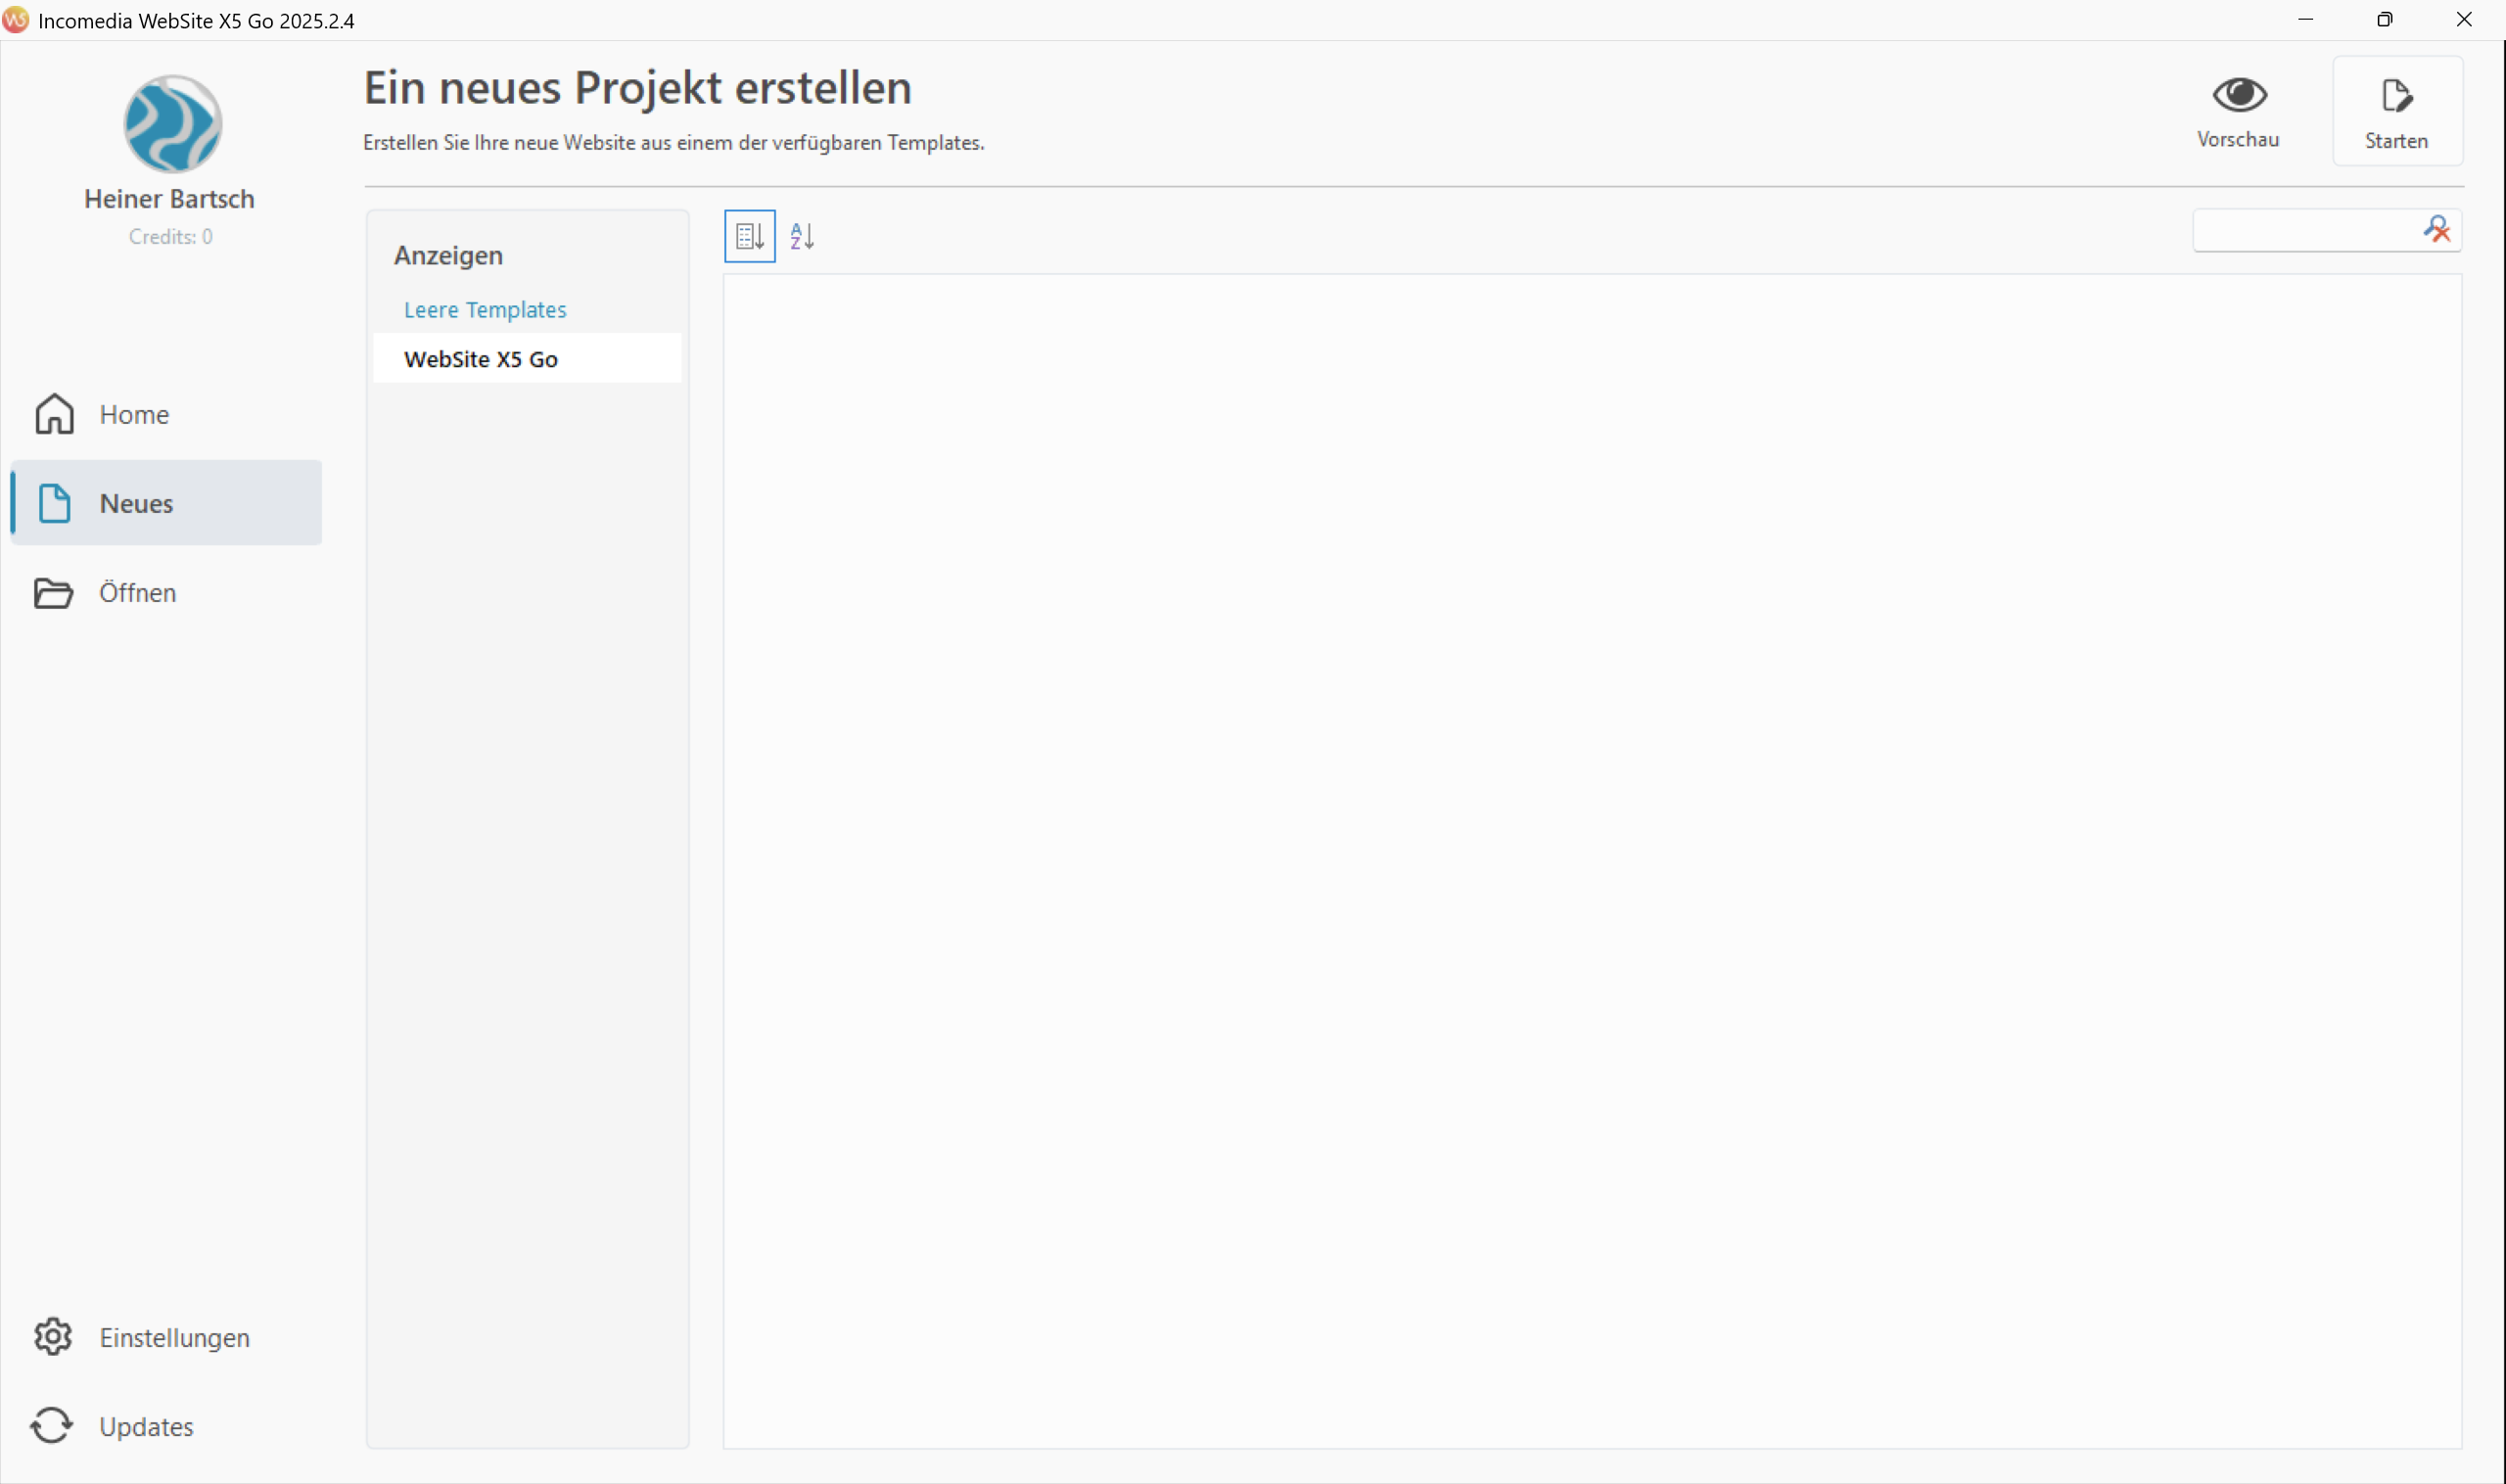Click the user profile avatar
2506x1484 pixels.
click(x=172, y=124)
